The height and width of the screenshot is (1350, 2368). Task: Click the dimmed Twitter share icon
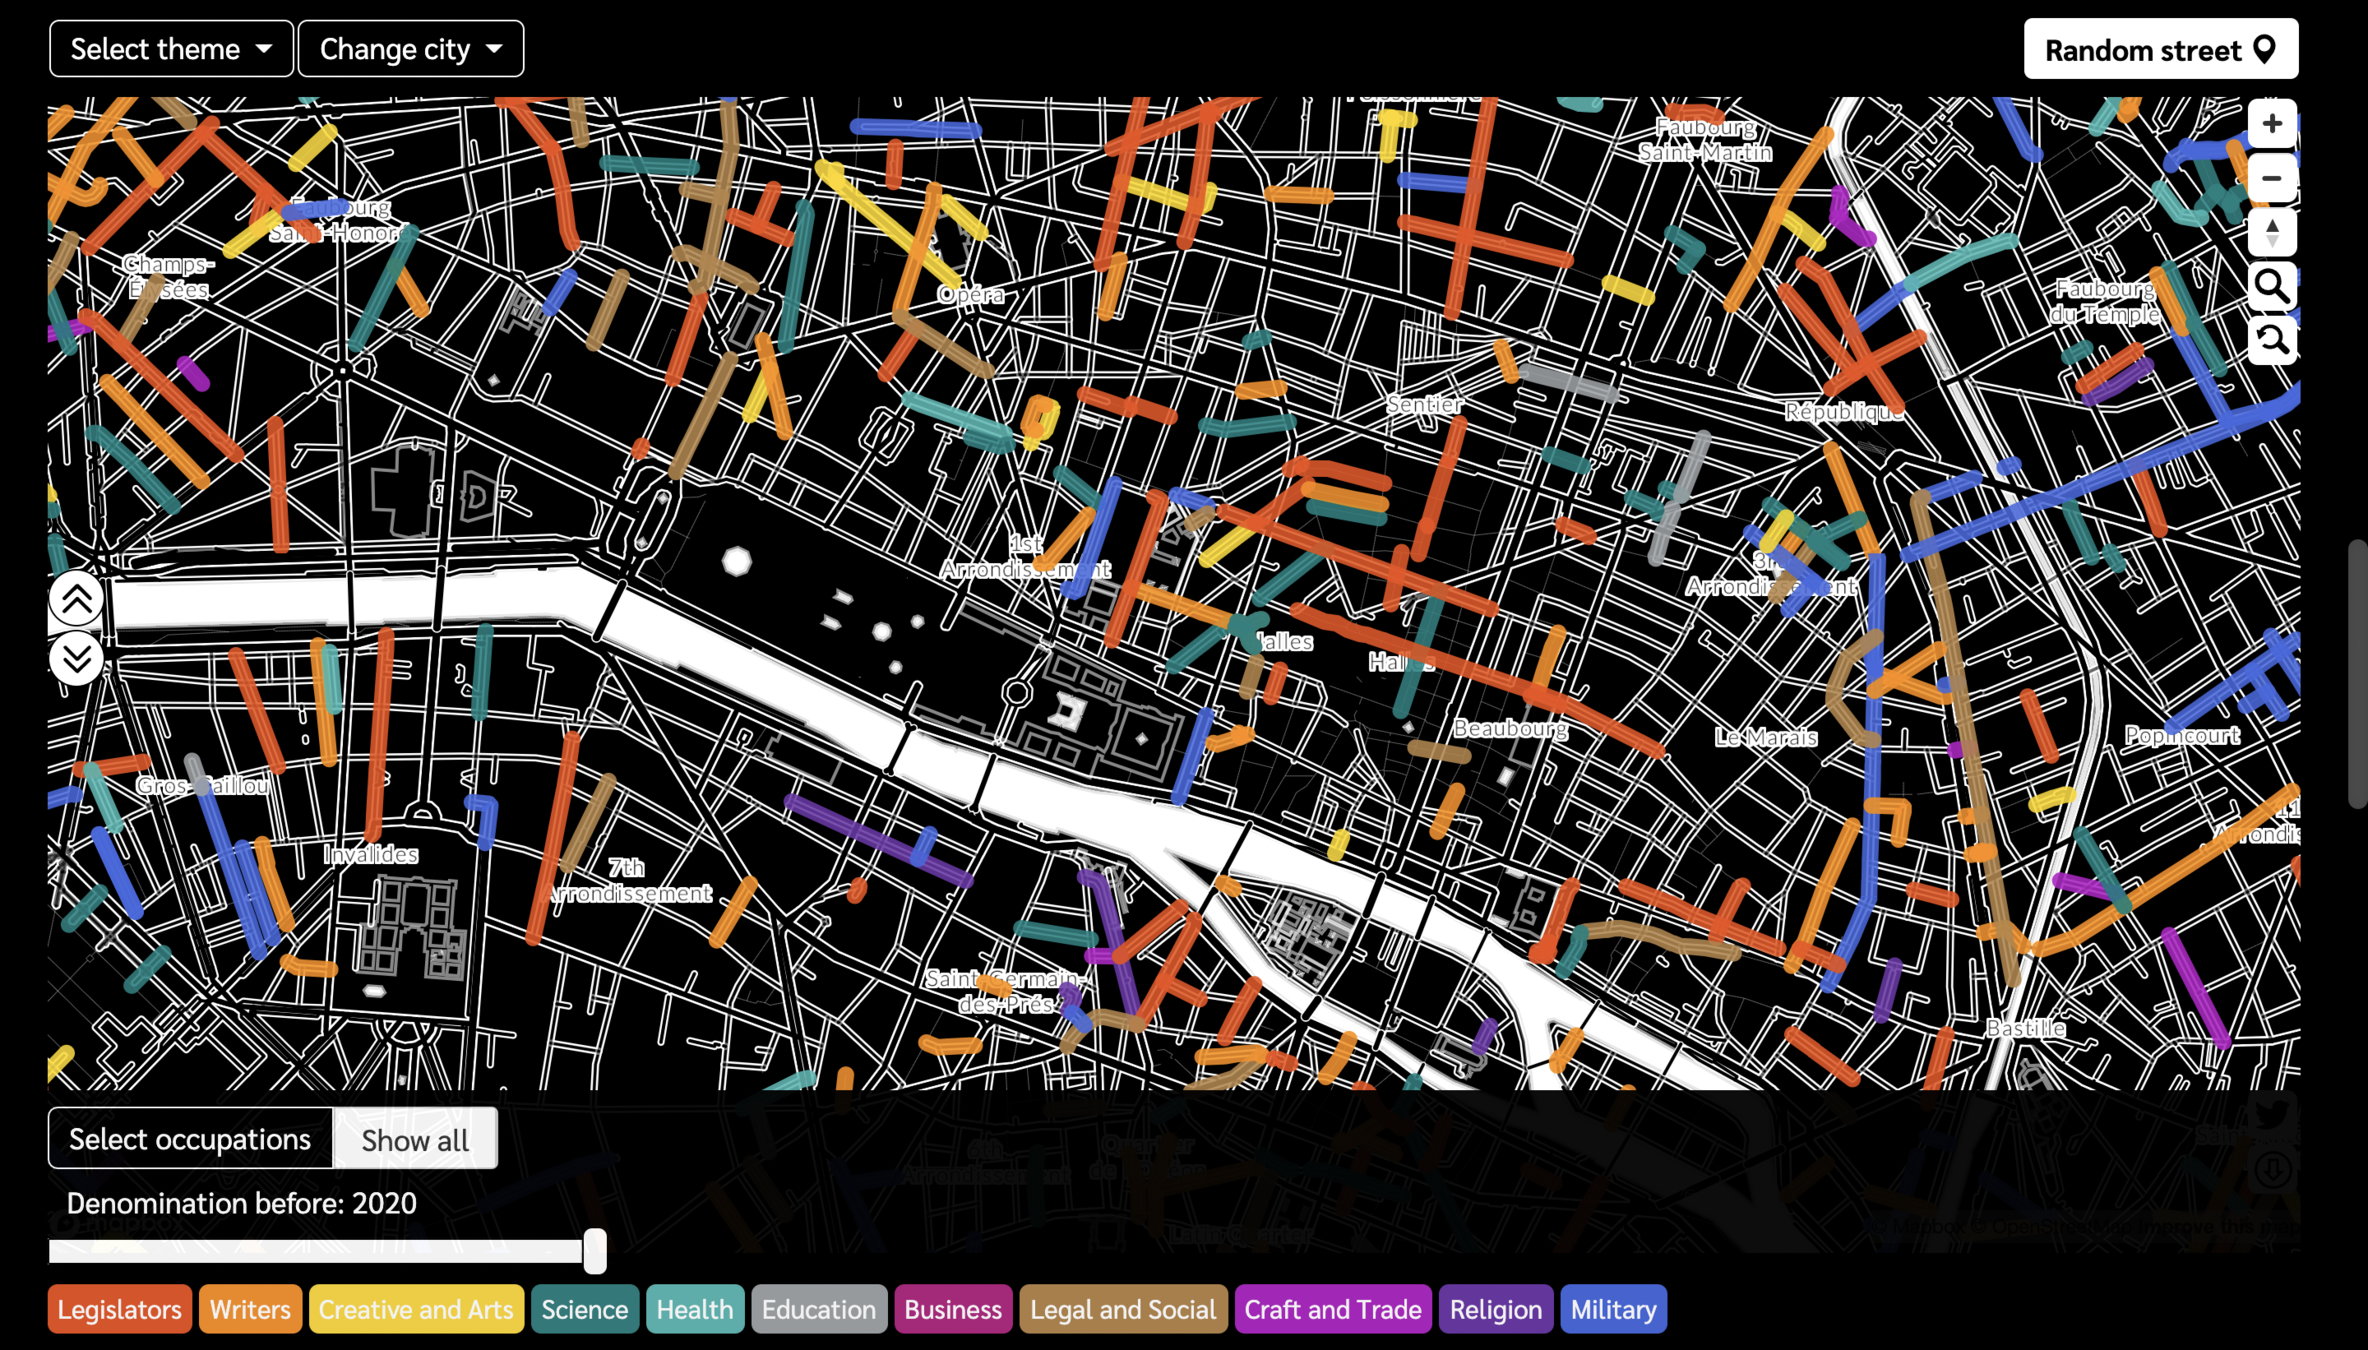tap(2271, 1113)
